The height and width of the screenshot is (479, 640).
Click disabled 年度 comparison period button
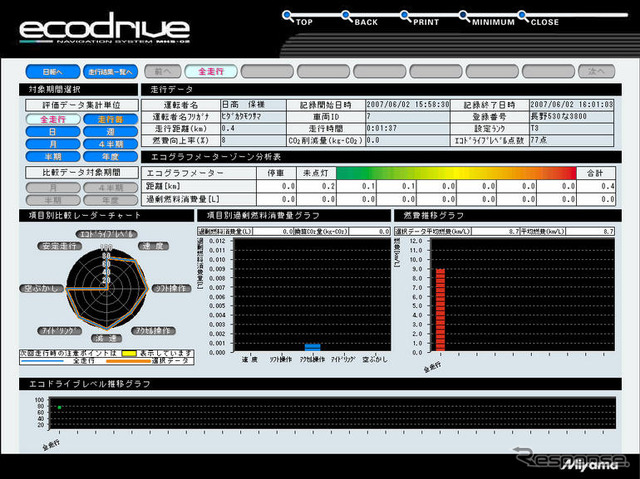[111, 200]
